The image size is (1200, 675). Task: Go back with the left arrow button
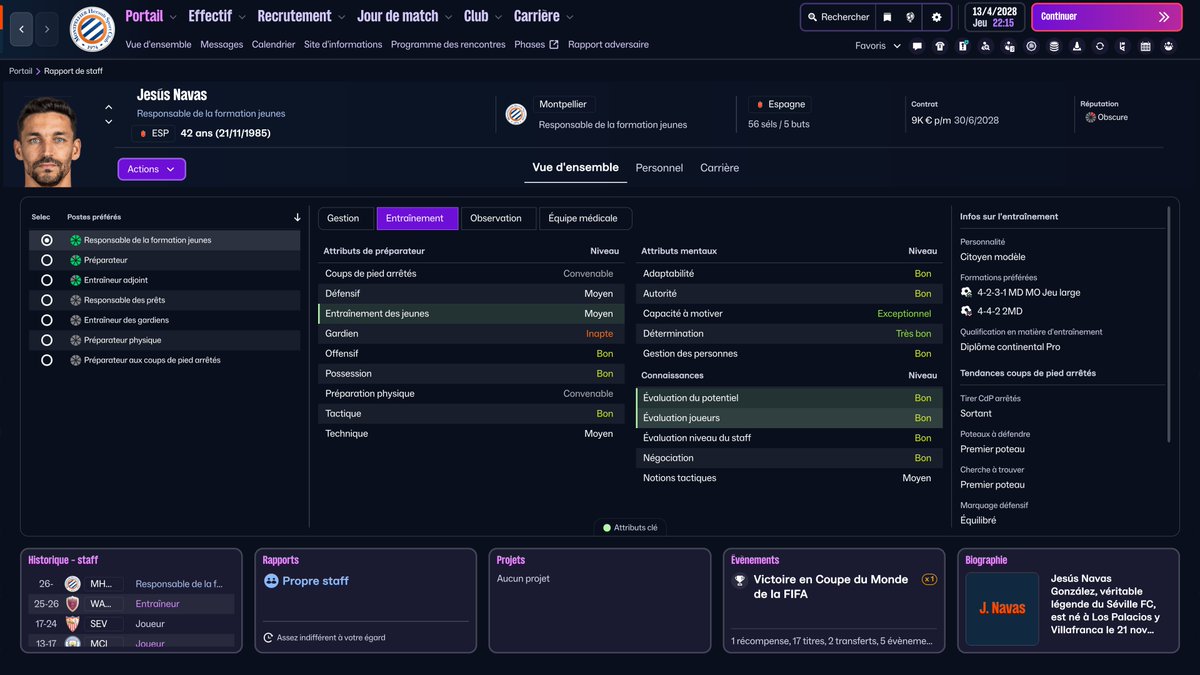pyautogui.click(x=21, y=29)
